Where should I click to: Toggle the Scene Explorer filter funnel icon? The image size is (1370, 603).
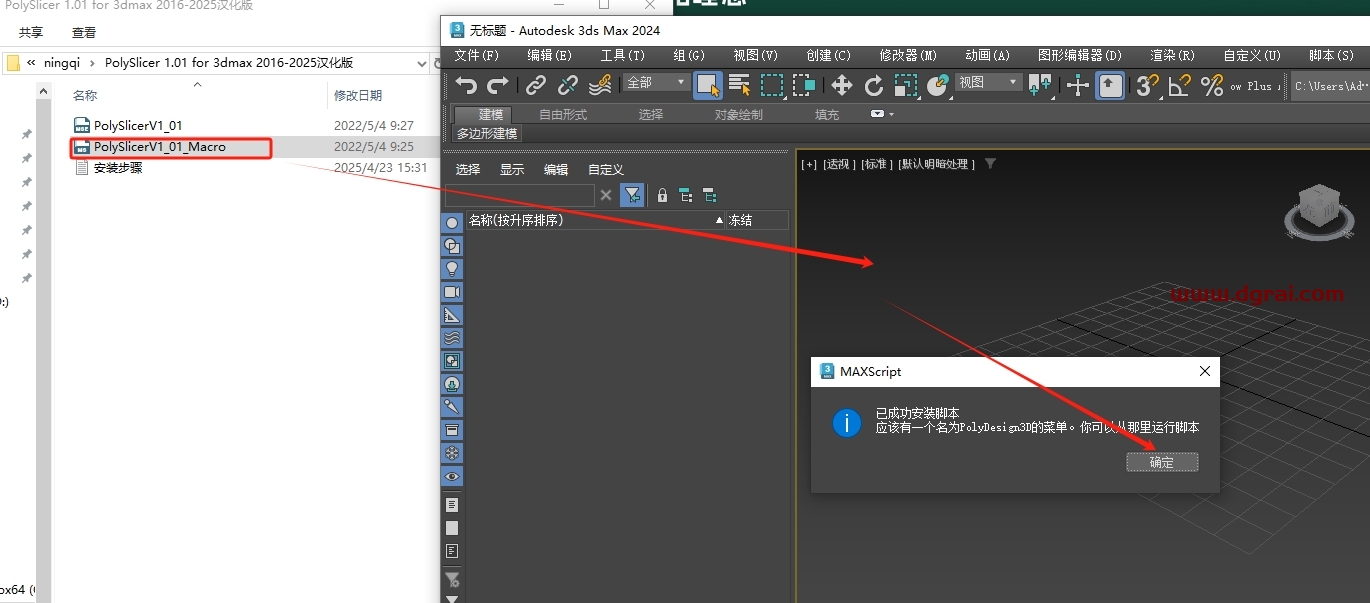pyautogui.click(x=632, y=195)
